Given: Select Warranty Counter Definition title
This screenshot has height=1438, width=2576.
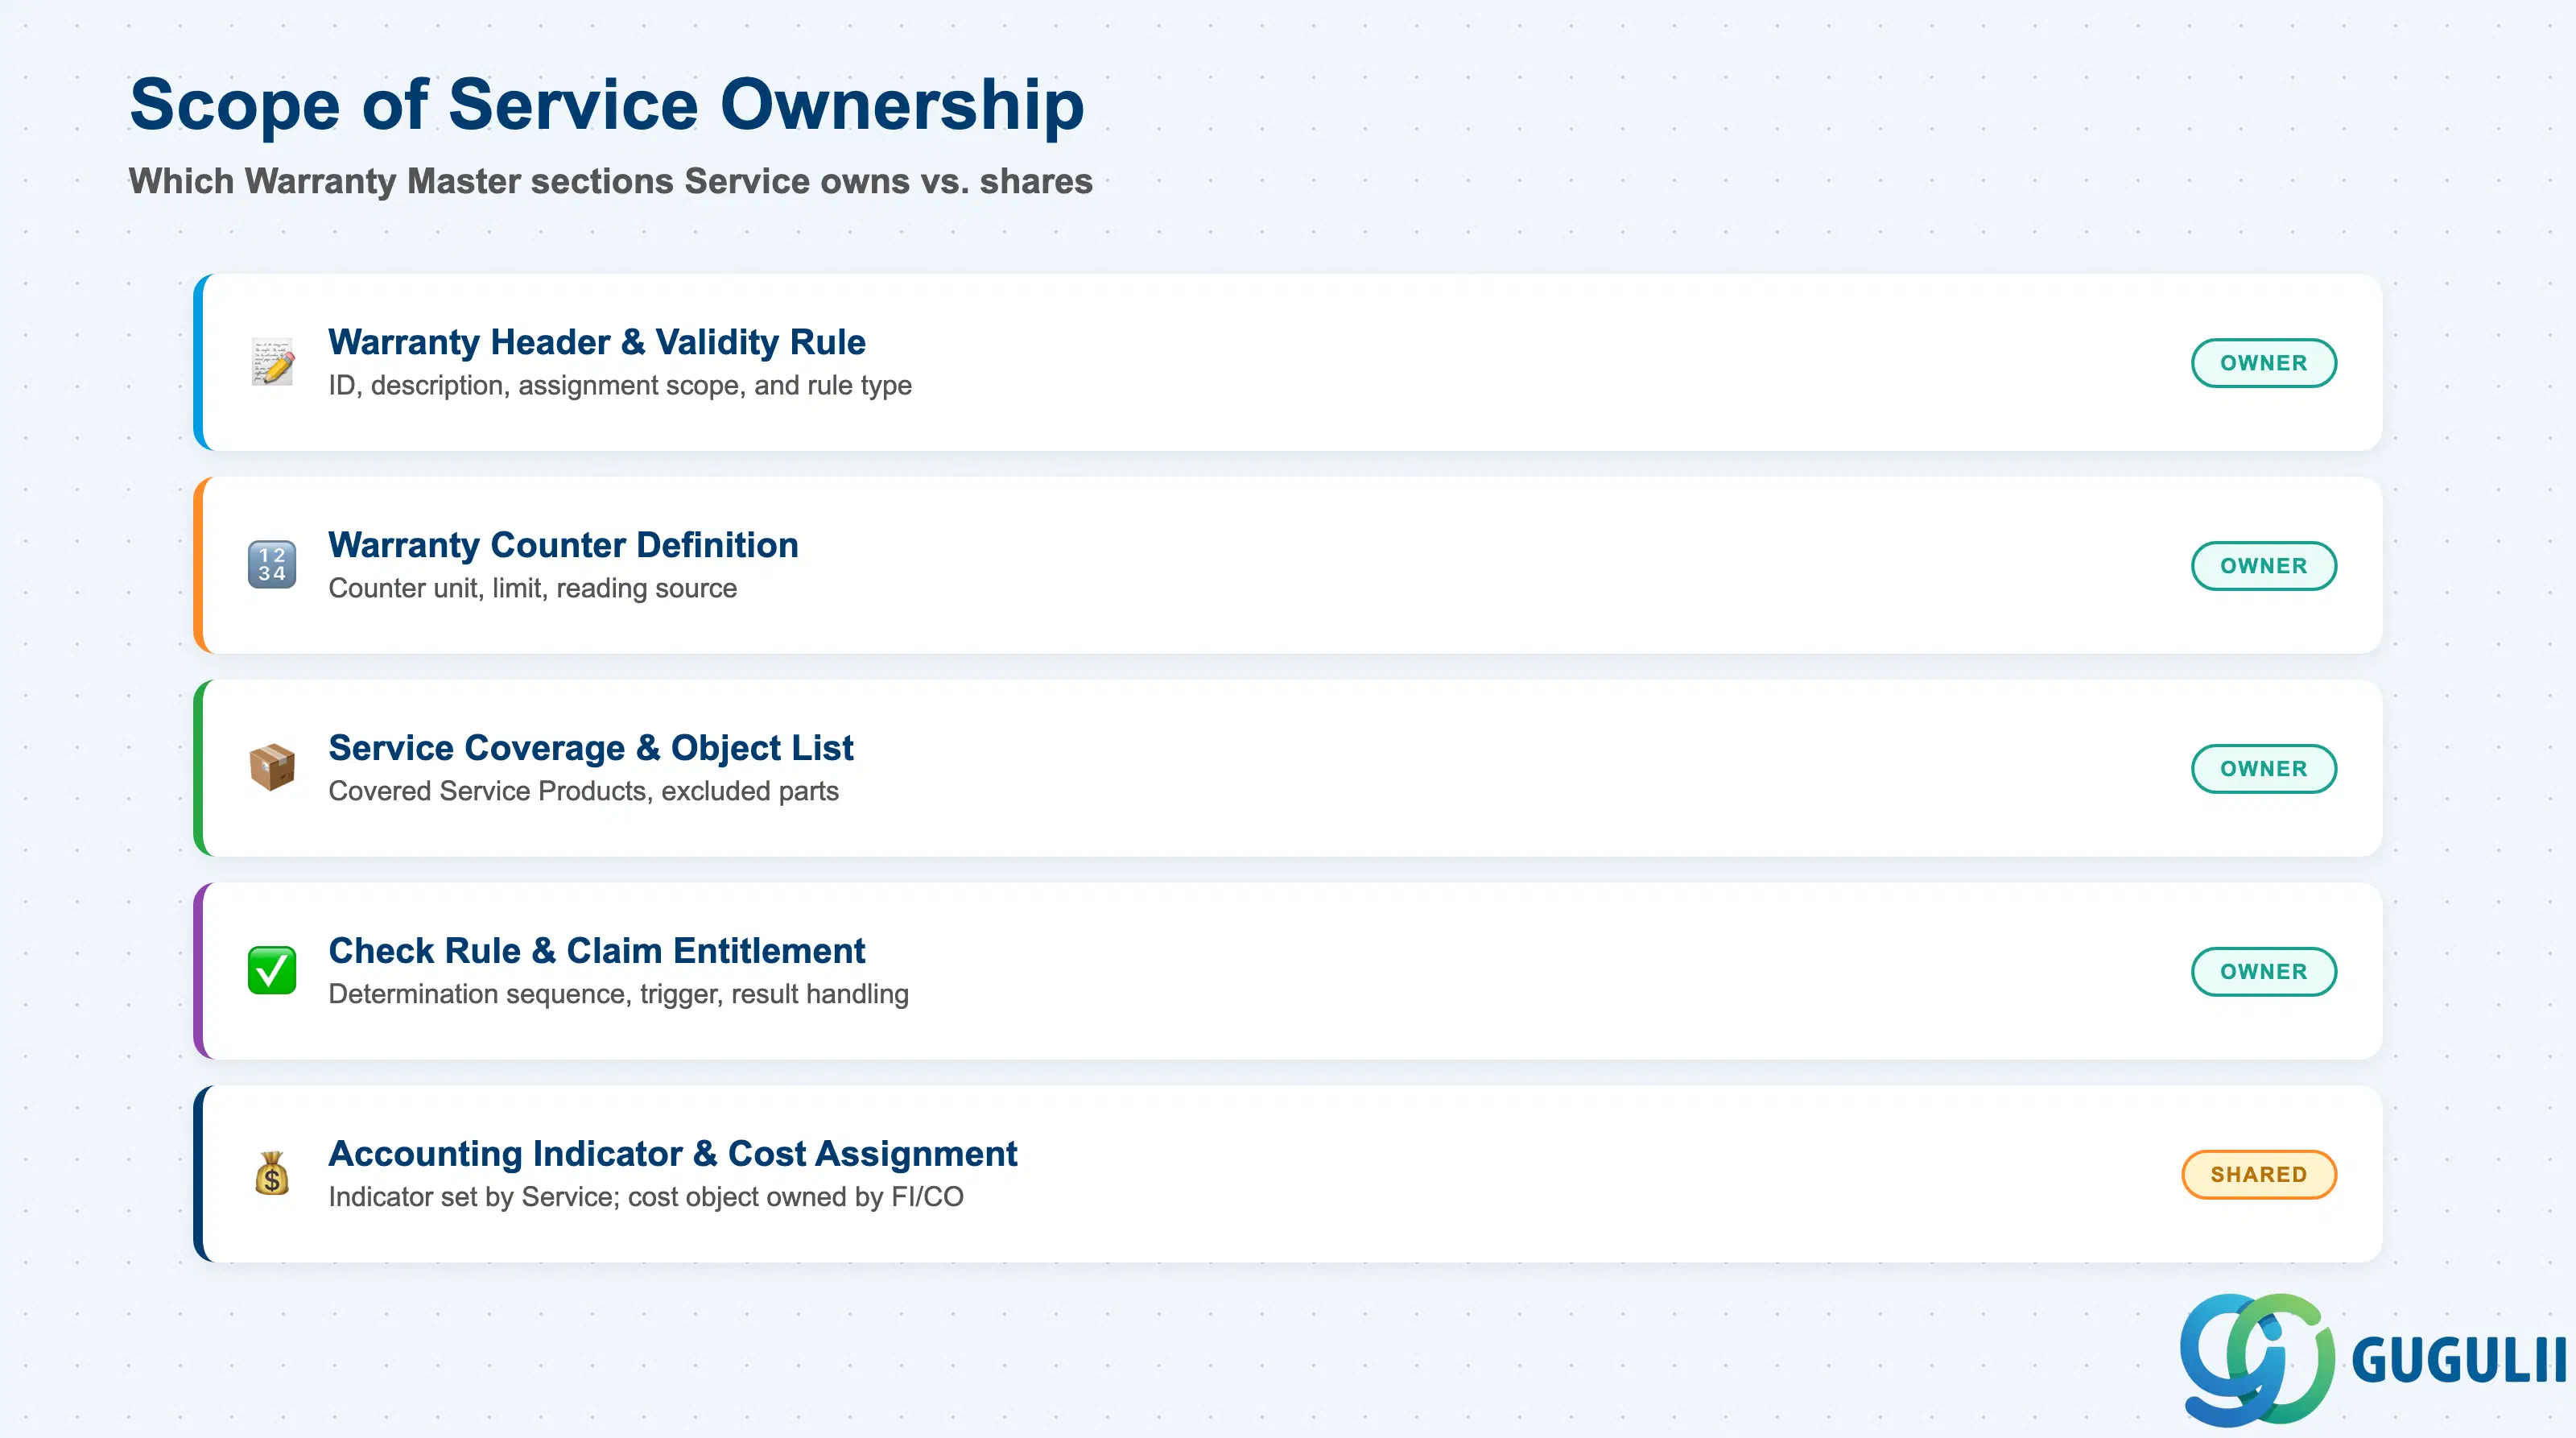Looking at the screenshot, I should (563, 545).
